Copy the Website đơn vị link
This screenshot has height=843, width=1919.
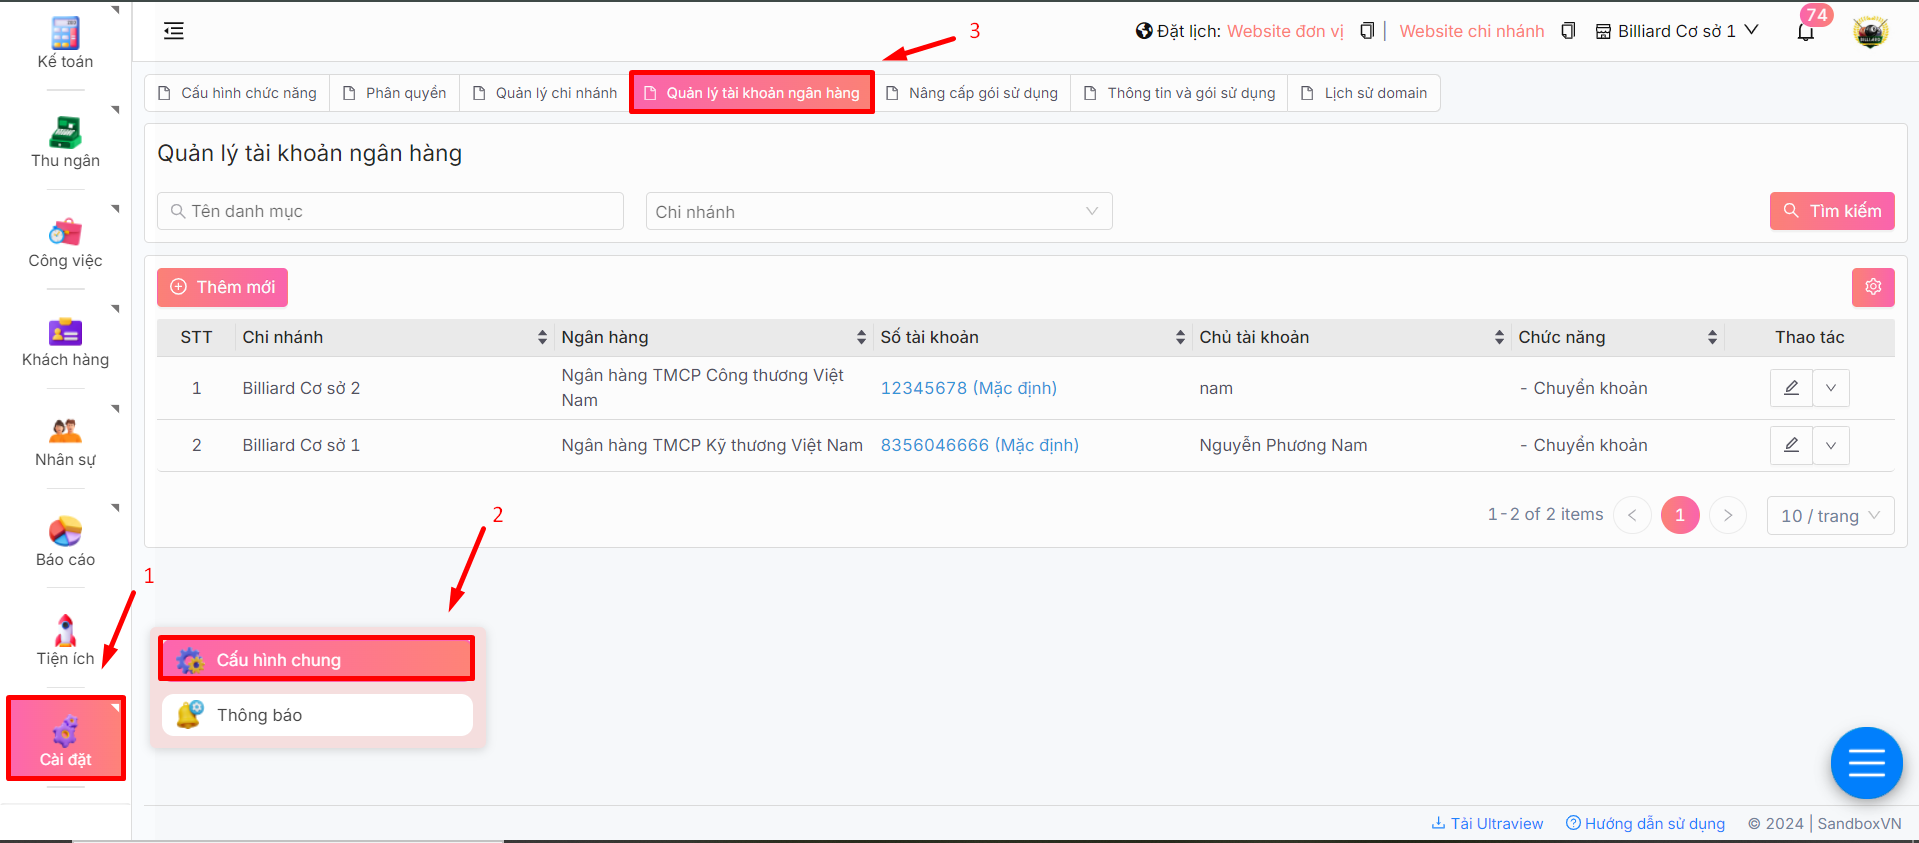click(x=1367, y=31)
